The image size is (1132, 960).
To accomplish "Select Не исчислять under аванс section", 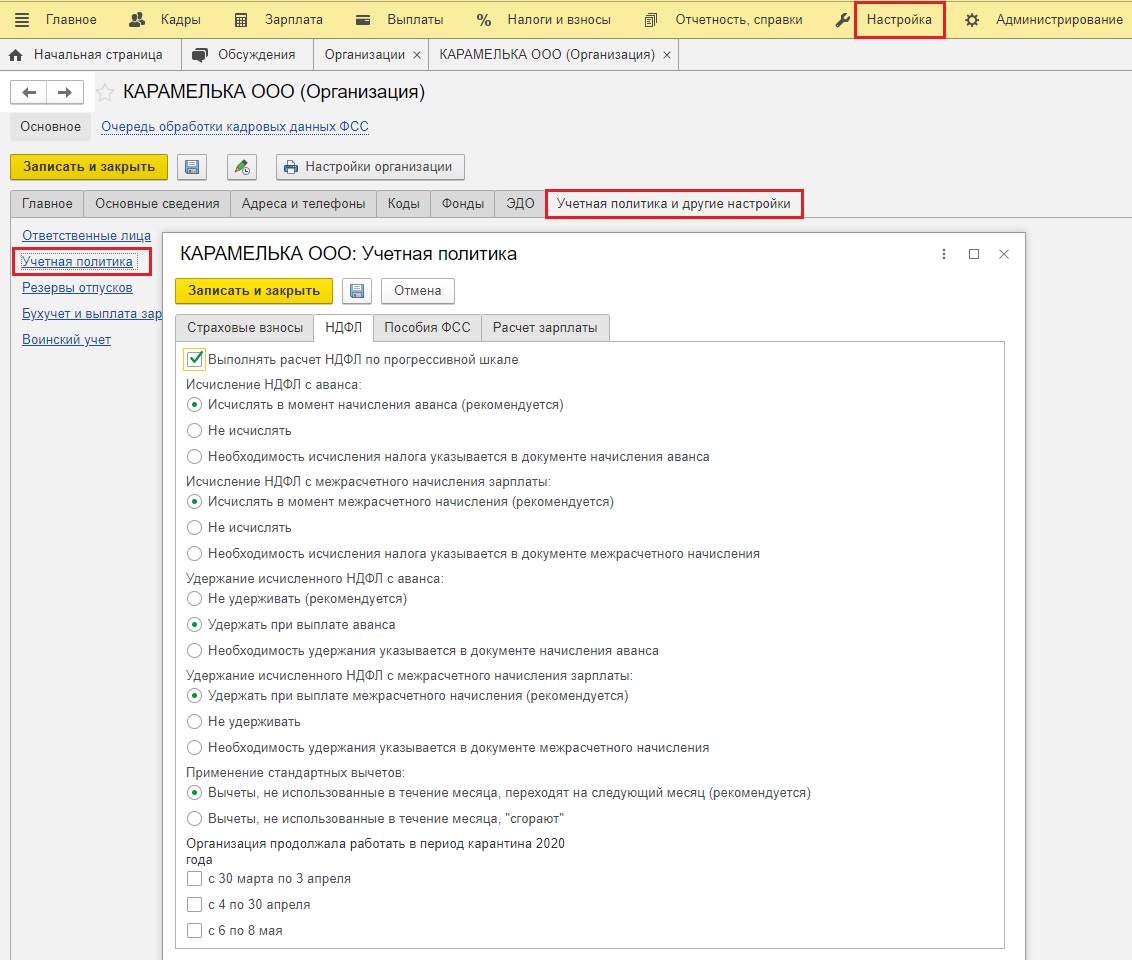I will (194, 431).
